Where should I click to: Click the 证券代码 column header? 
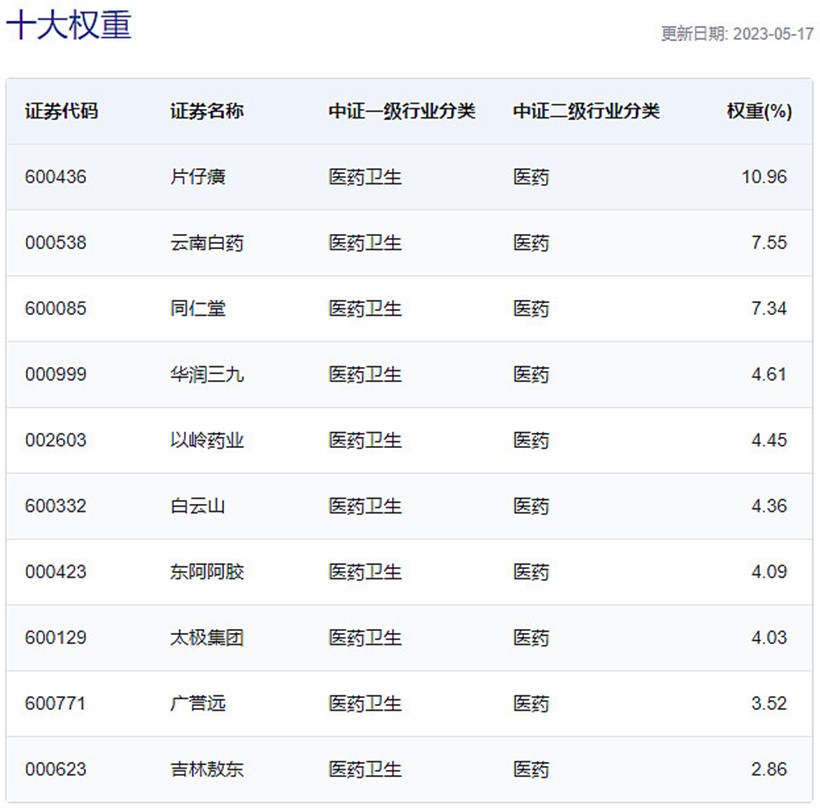(x=61, y=111)
